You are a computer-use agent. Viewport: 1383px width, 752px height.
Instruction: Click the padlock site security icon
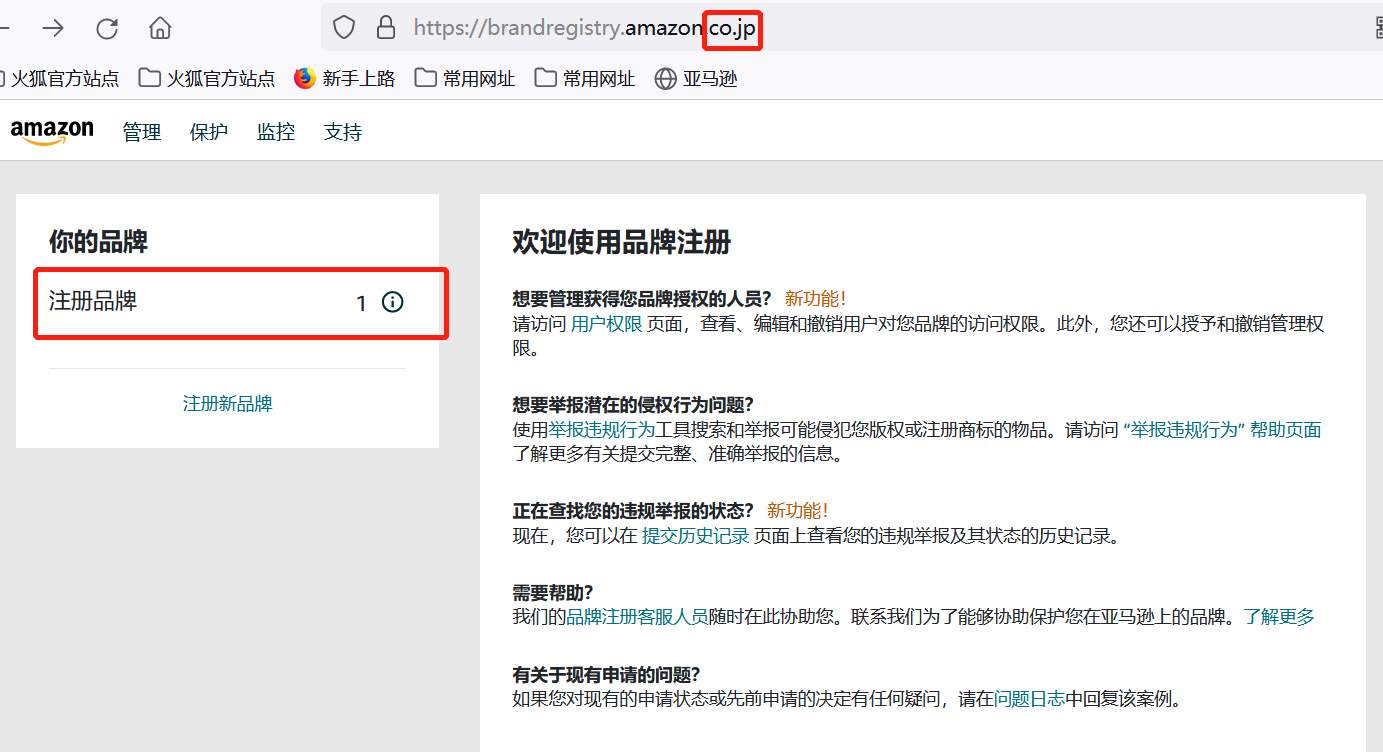tap(385, 28)
